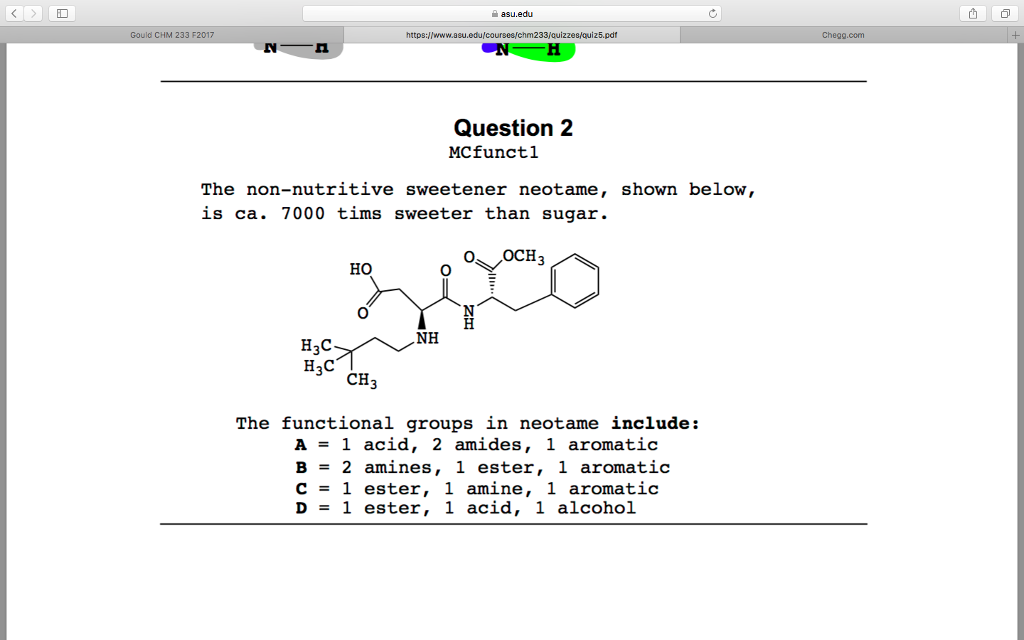Screen dimensions: 1024x640
Task: Open a new tab with the plus button
Action: tap(1015, 33)
